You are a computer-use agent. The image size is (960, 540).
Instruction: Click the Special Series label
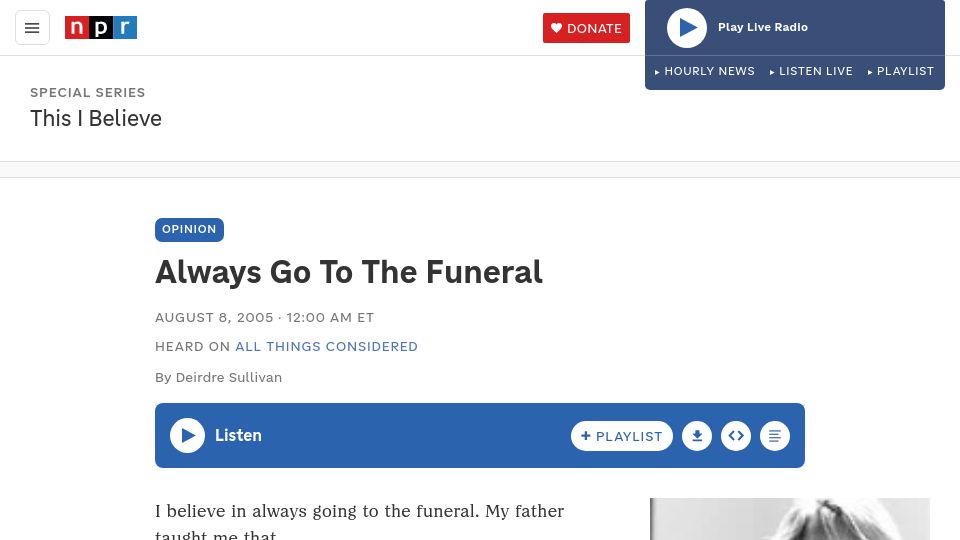[x=88, y=92]
